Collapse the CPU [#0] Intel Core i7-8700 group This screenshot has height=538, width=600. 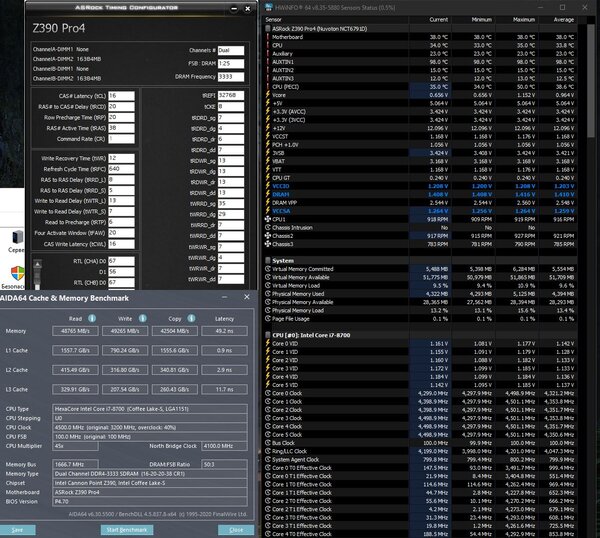coord(268,335)
